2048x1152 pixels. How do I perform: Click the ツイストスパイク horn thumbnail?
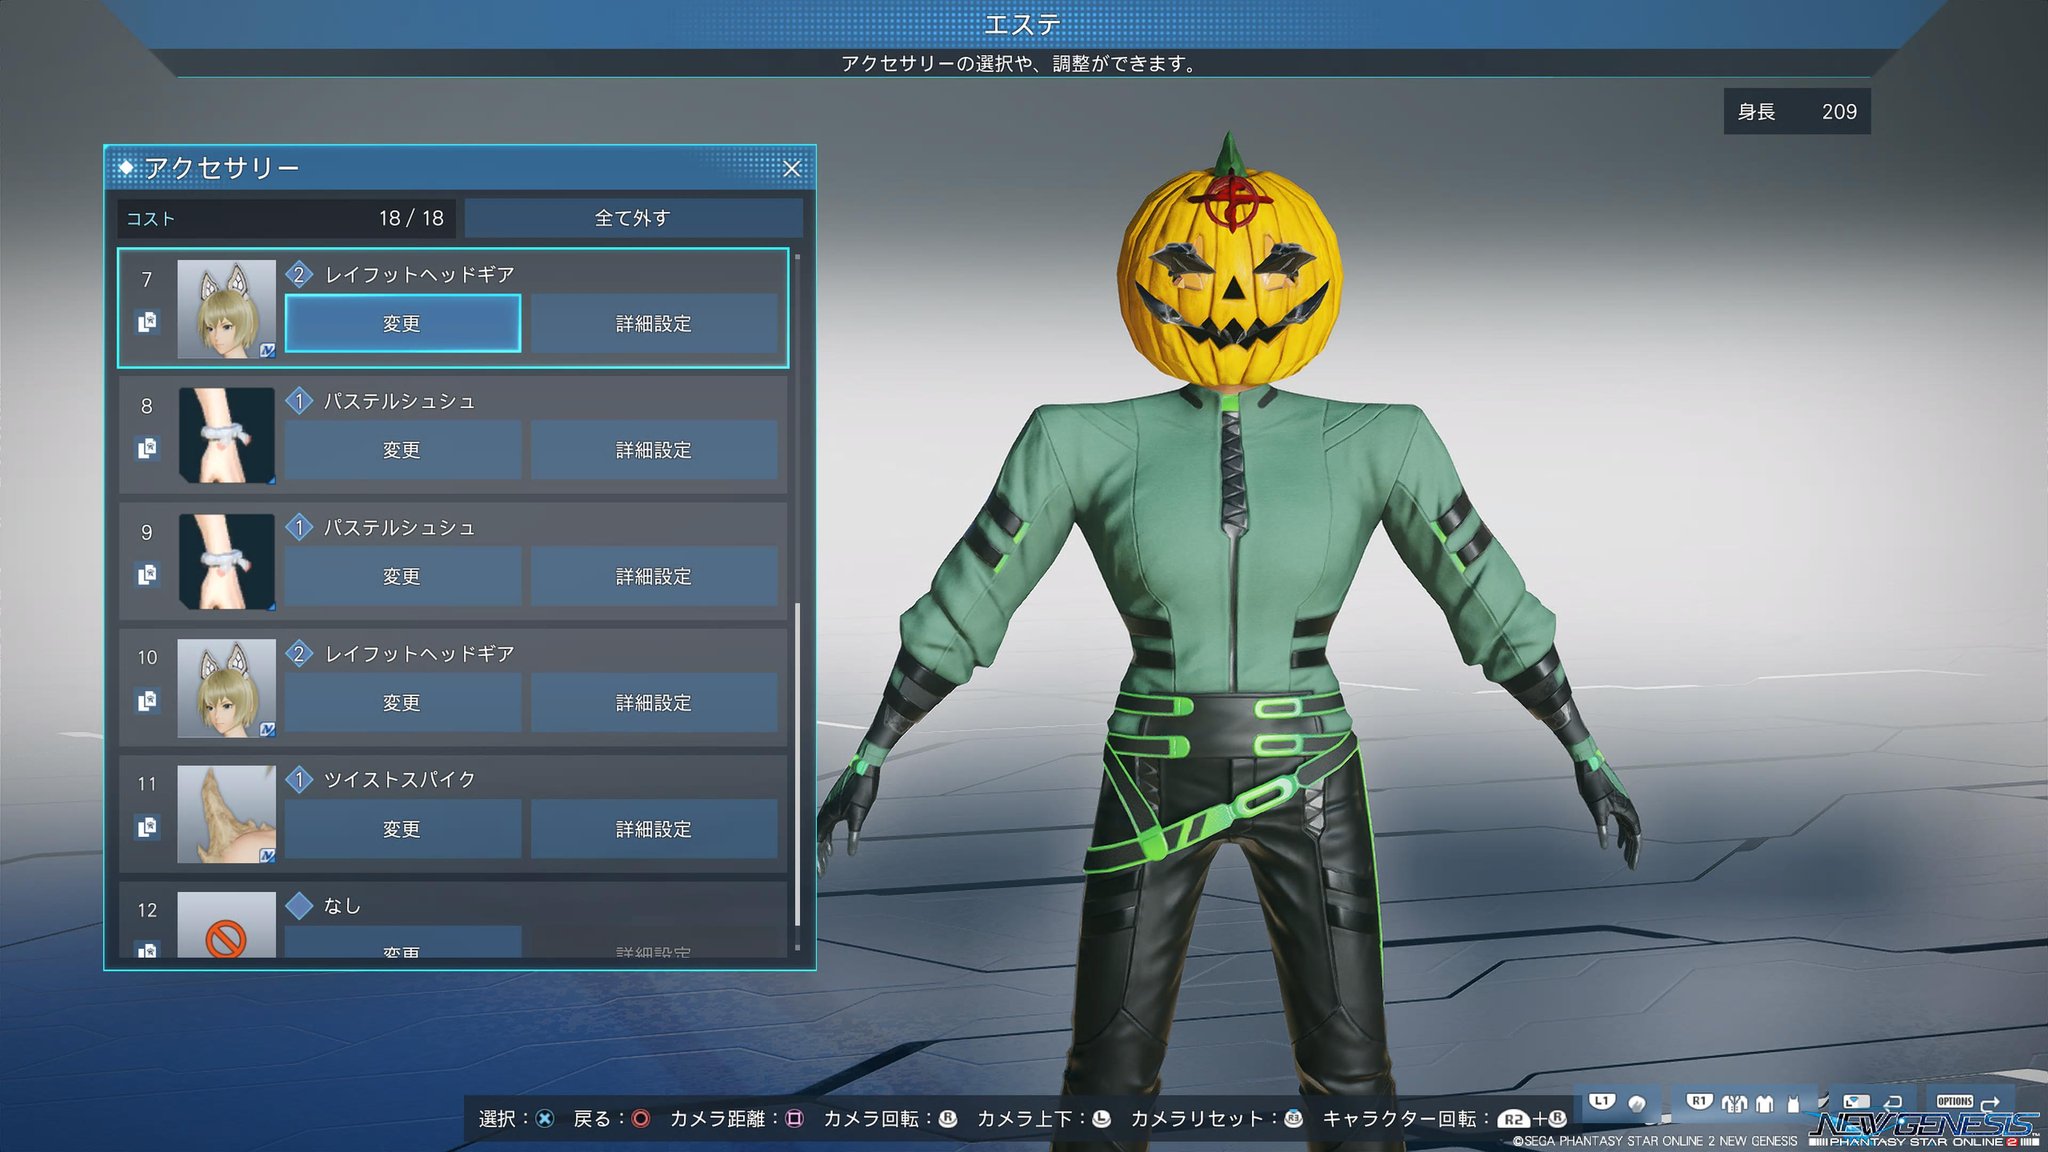tap(226, 814)
